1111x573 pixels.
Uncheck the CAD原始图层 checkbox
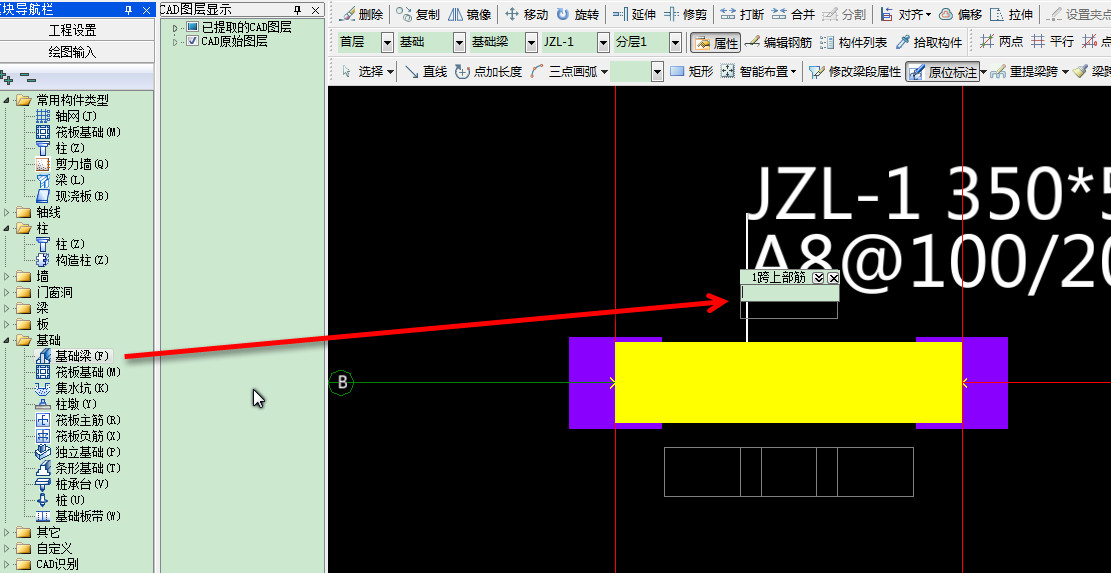click(x=192, y=41)
